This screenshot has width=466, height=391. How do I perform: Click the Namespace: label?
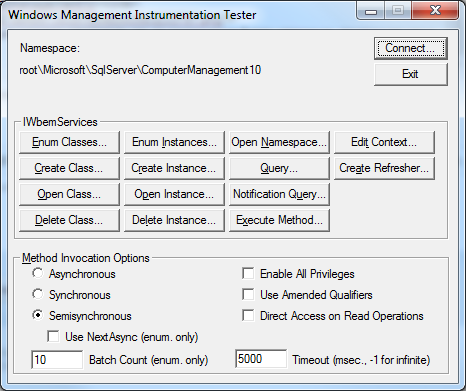[x=50, y=48]
